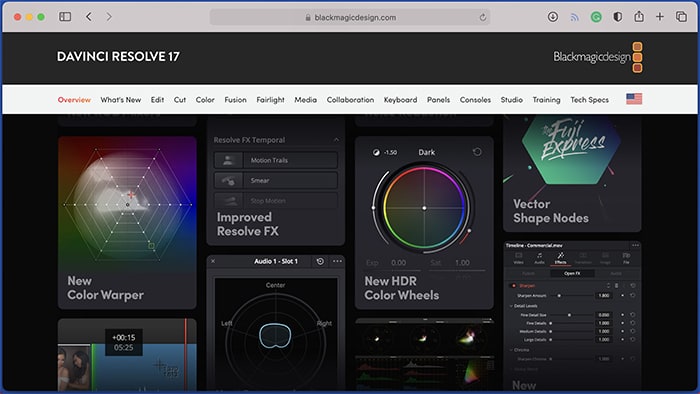The image size is (700, 394).
Task: Toggle the Sharpen effect enable switch
Action: [x=513, y=286]
